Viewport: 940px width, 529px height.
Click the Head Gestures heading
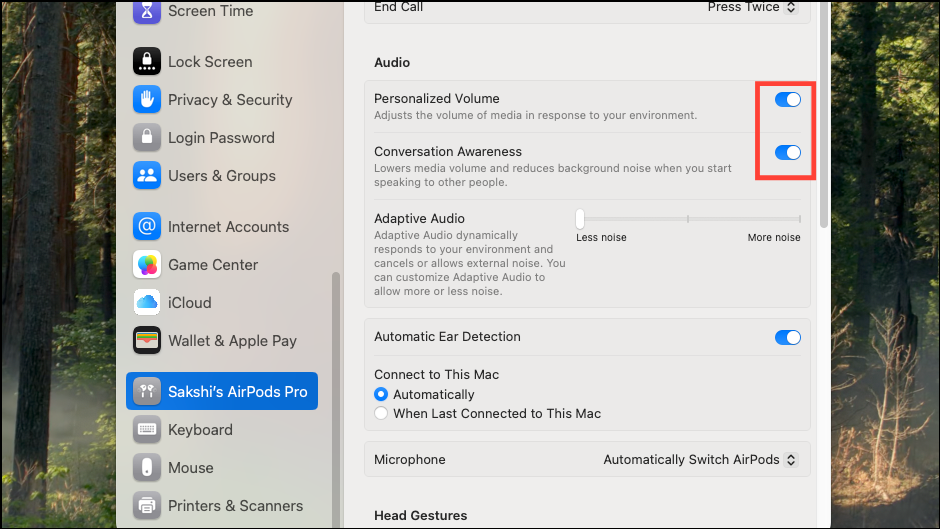tap(421, 515)
